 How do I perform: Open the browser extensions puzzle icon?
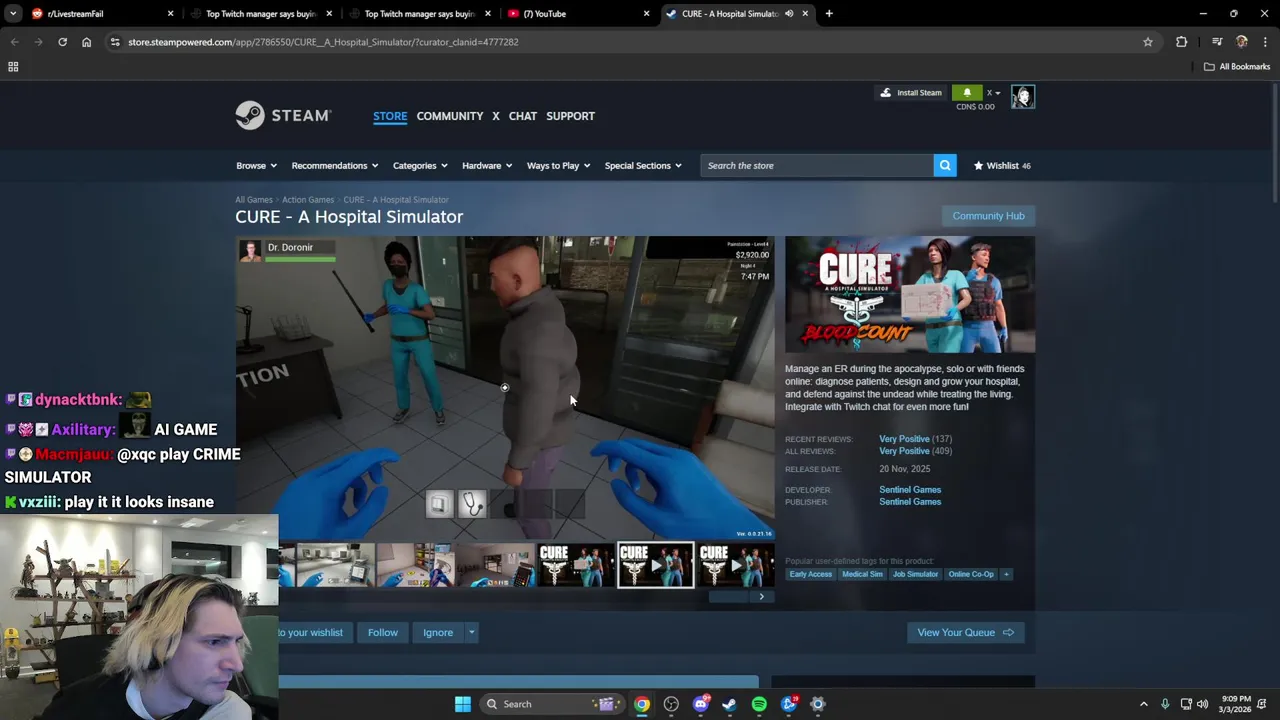click(x=1182, y=42)
